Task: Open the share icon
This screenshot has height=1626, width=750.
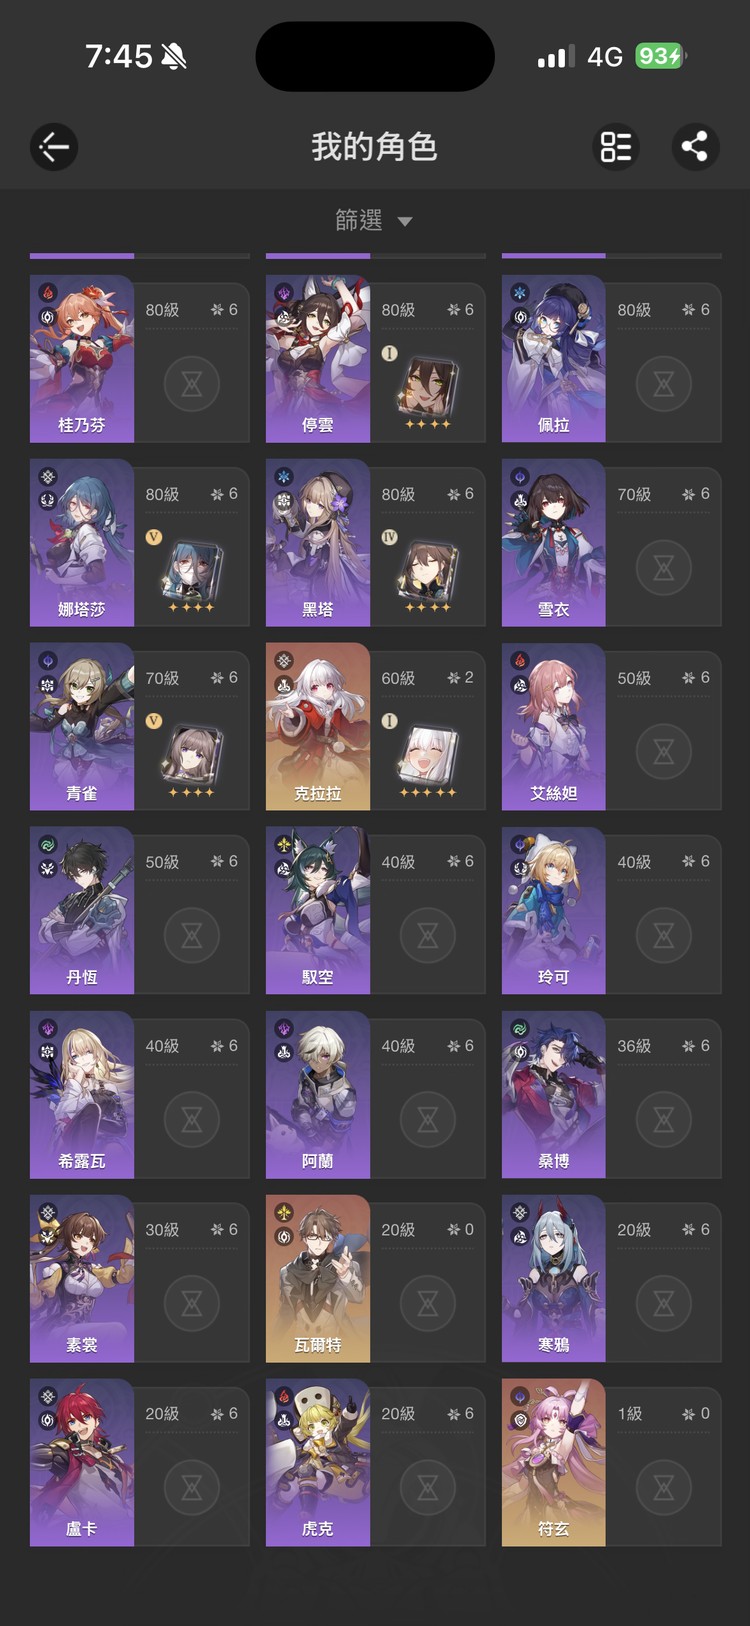Action: pos(694,147)
